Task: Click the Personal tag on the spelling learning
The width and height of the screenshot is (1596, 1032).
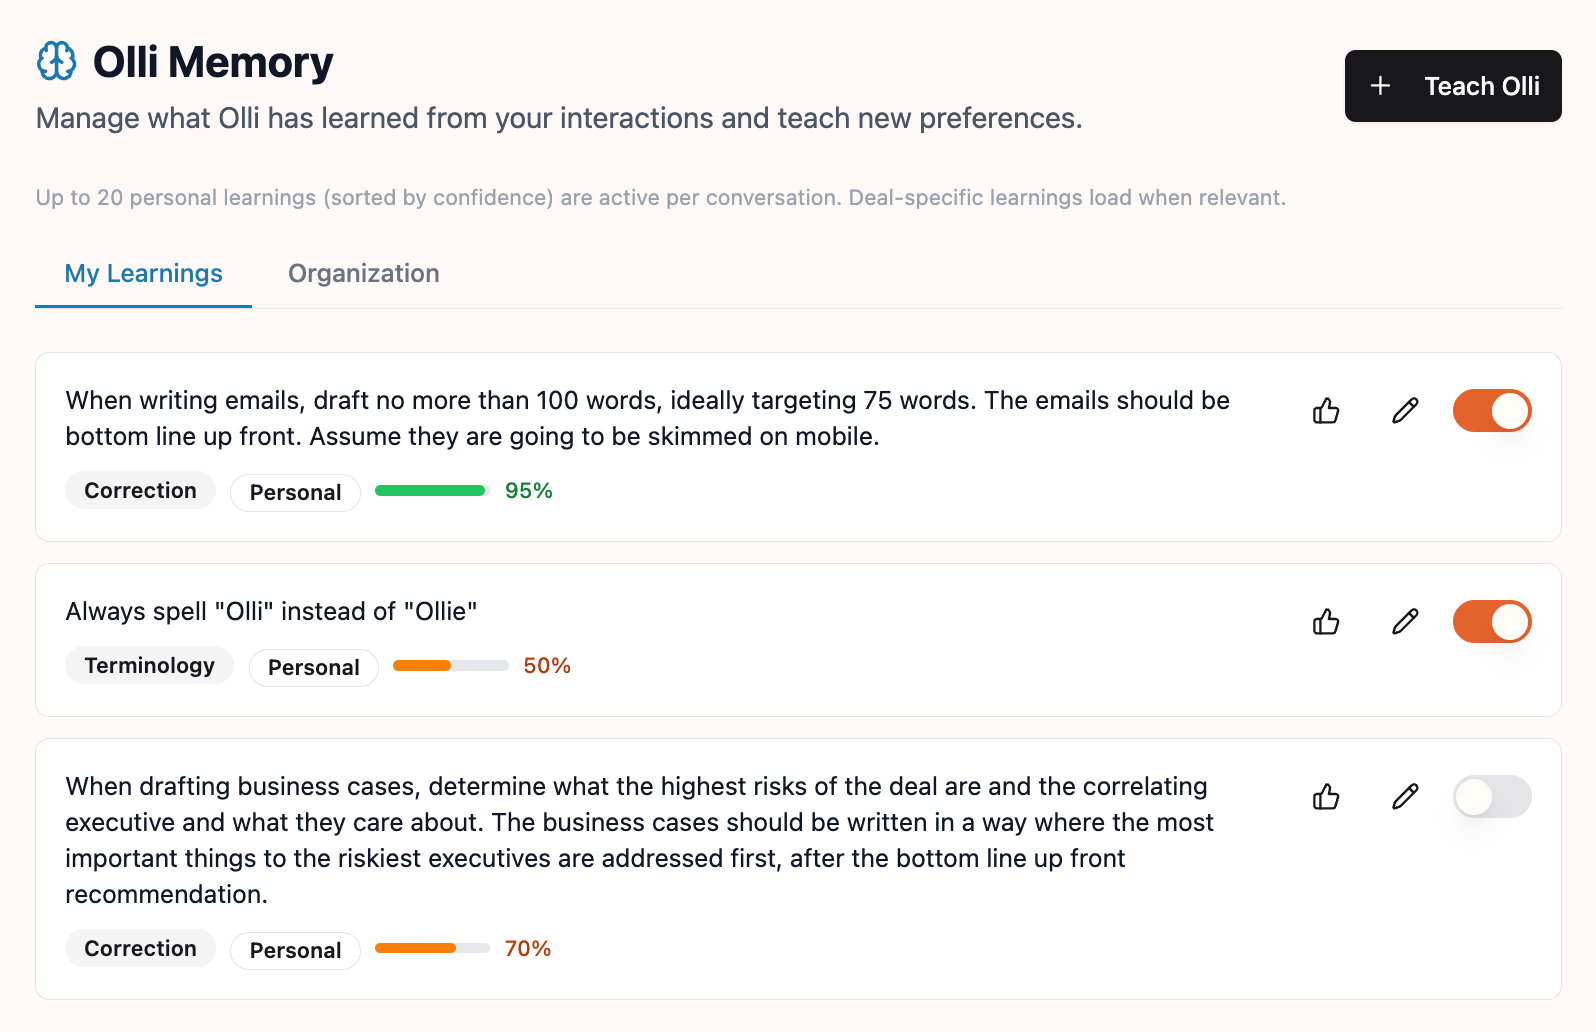Action: click(313, 667)
